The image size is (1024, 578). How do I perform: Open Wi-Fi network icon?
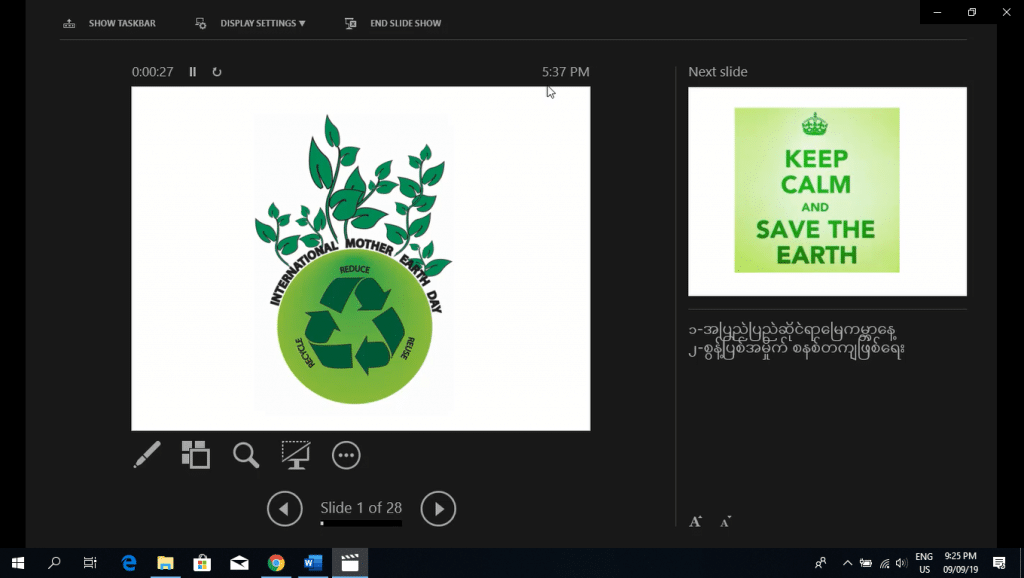coord(884,563)
